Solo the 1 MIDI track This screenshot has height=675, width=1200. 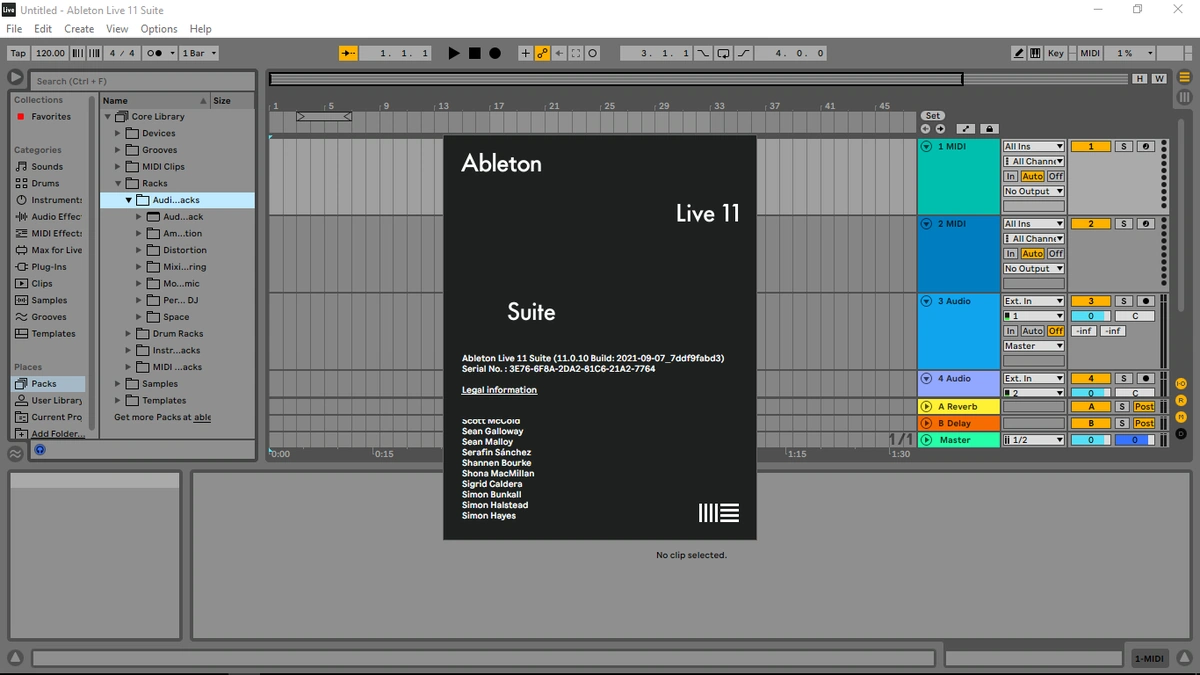pos(1124,146)
